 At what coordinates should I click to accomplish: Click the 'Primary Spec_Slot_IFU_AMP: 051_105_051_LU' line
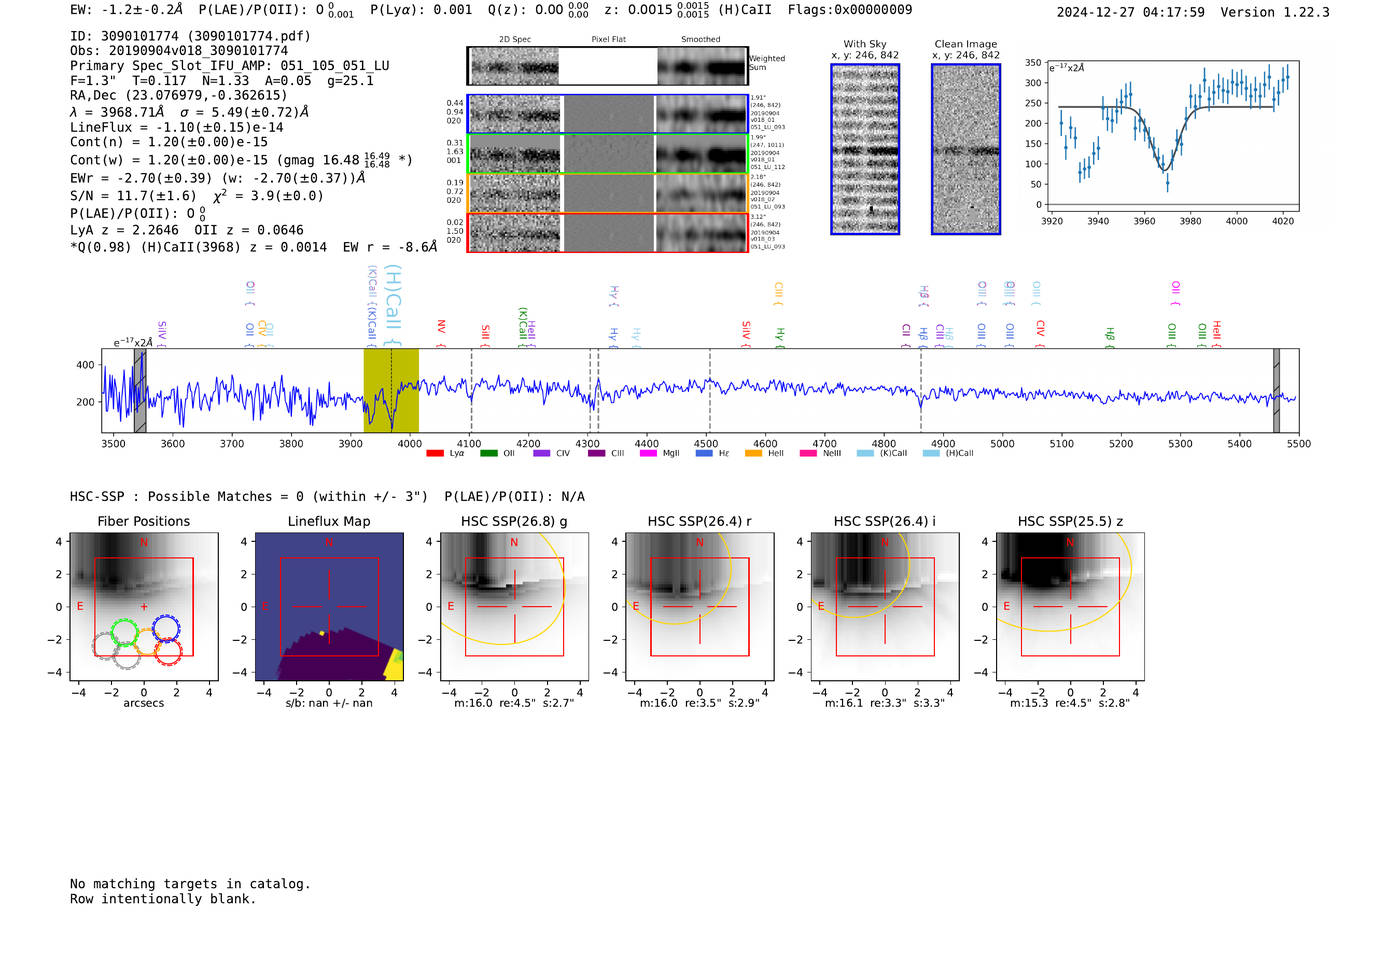(x=230, y=66)
